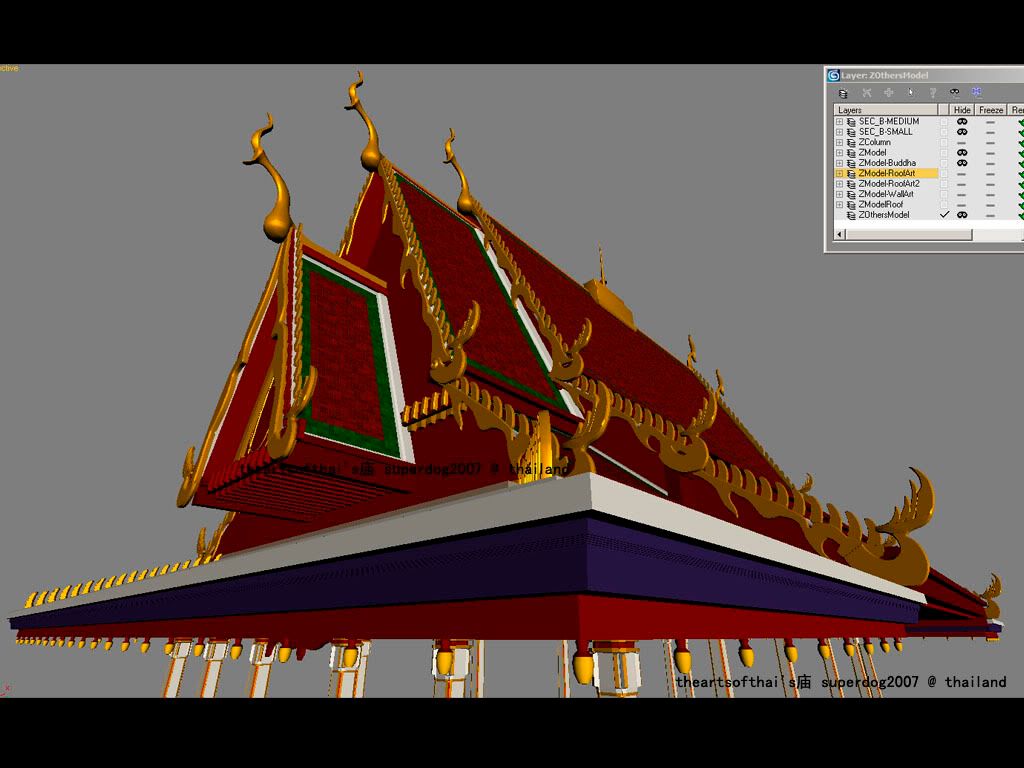Click the Hide column header

coord(962,110)
